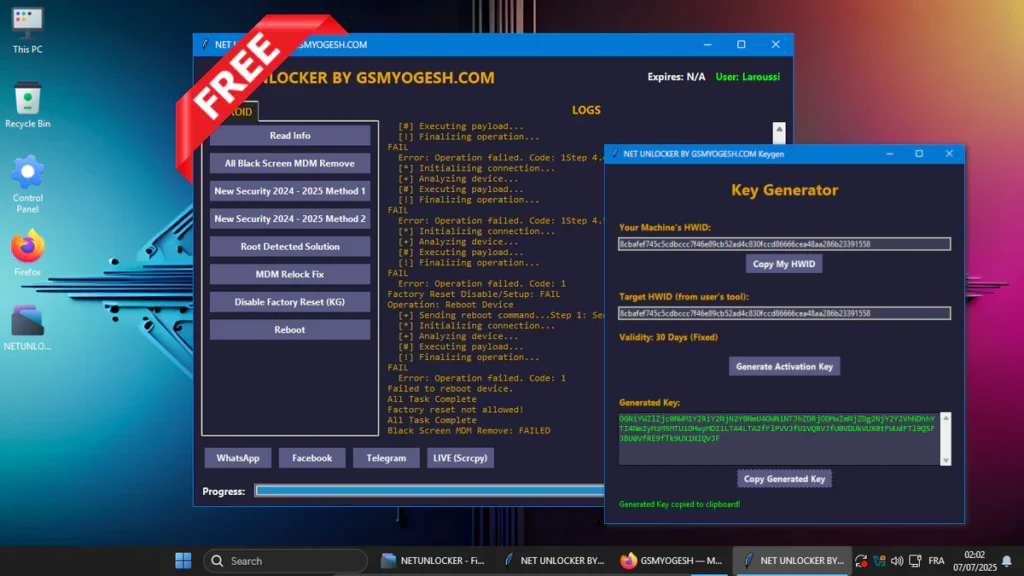Select the NETUNLO... desktop folder icon
The image size is (1024, 576).
(27, 328)
